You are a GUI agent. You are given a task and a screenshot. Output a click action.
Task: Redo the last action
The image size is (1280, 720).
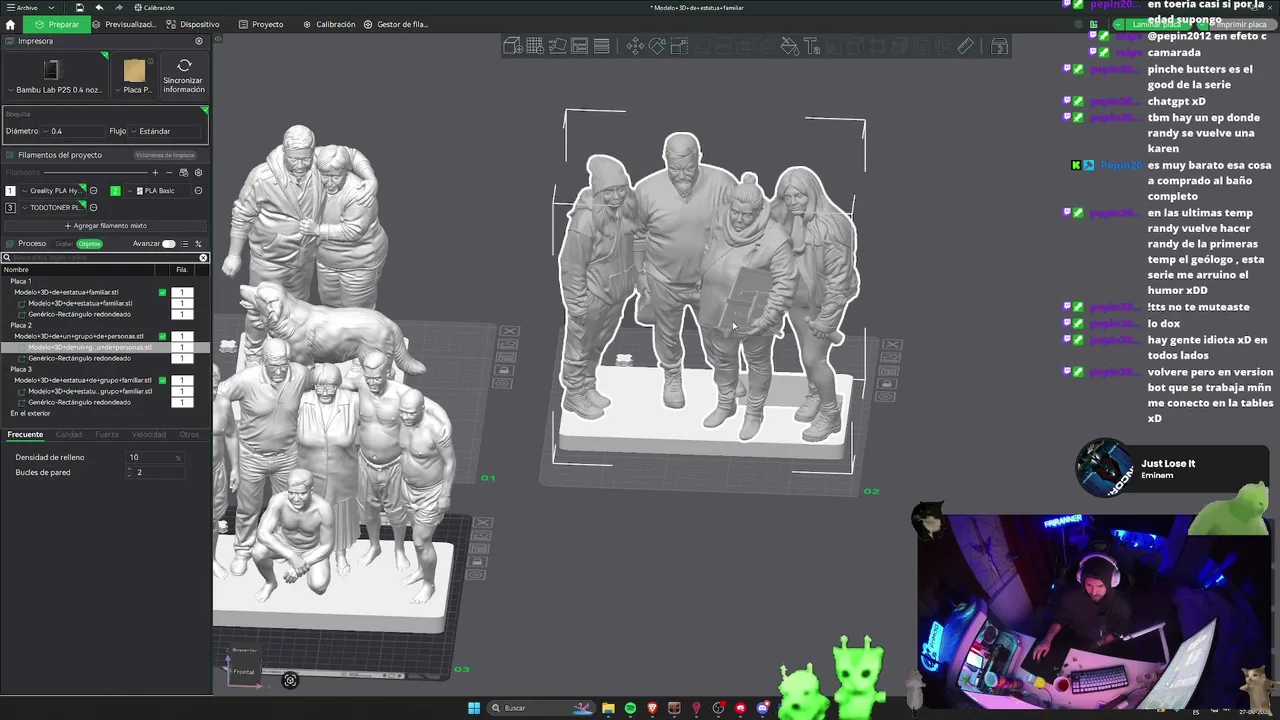(118, 7)
